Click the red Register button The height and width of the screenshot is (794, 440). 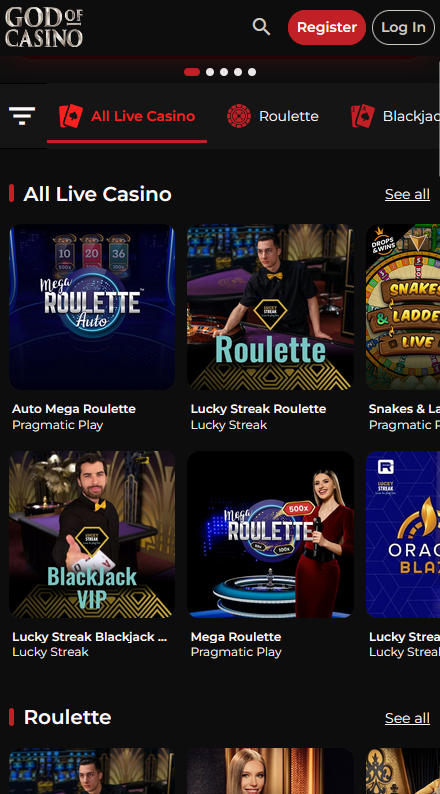tap(327, 27)
